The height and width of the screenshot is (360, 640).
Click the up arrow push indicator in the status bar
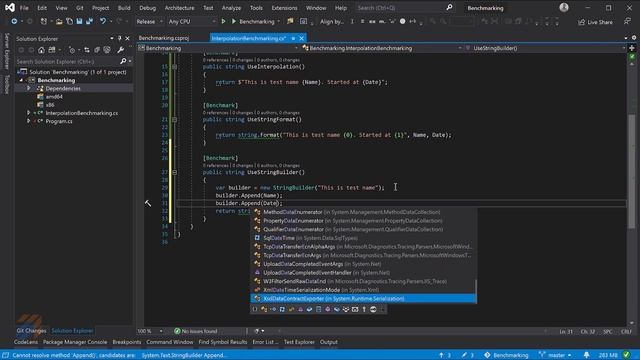[x=445, y=355]
